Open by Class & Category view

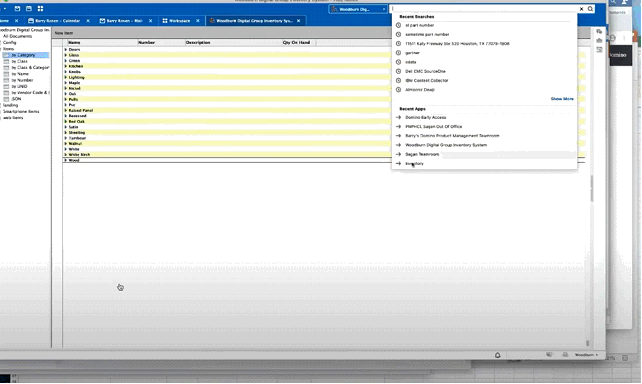pos(30,68)
